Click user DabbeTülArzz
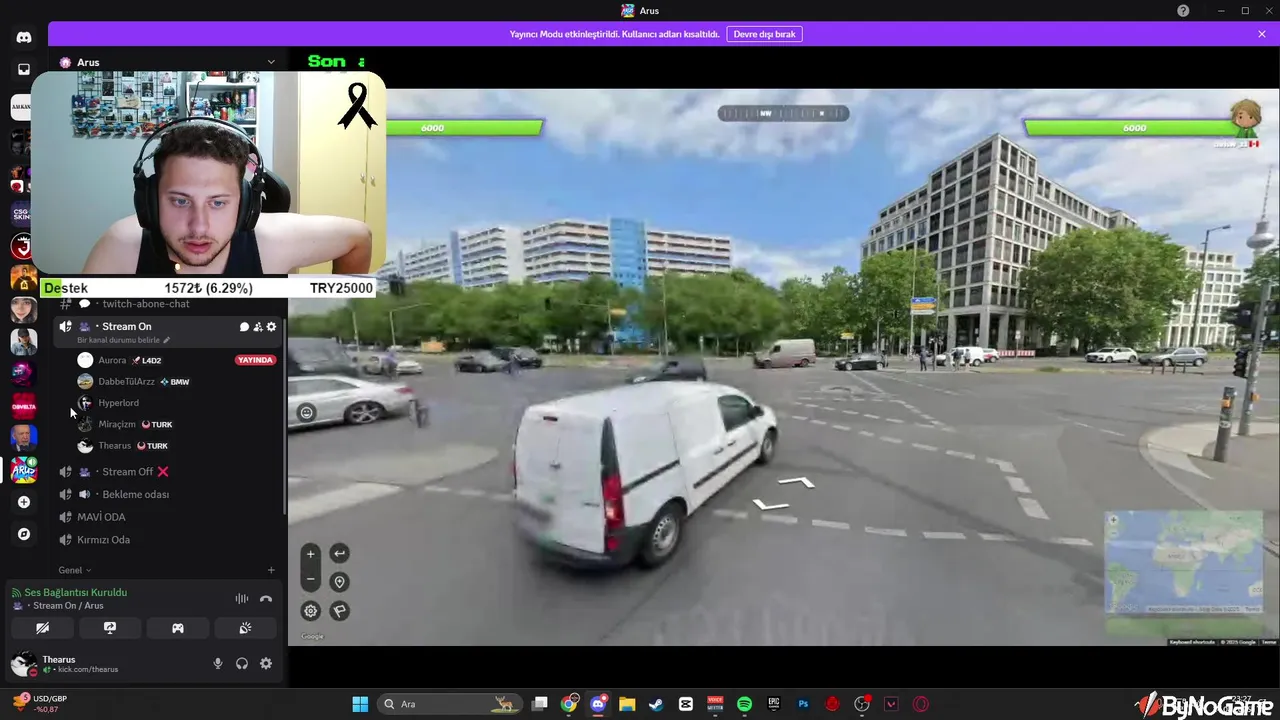The width and height of the screenshot is (1280, 720). click(x=126, y=382)
